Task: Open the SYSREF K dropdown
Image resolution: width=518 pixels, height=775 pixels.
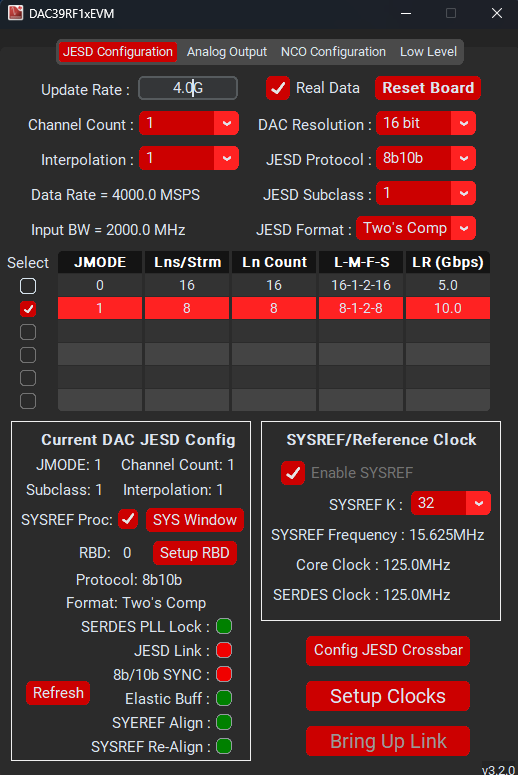Action: [x=451, y=503]
